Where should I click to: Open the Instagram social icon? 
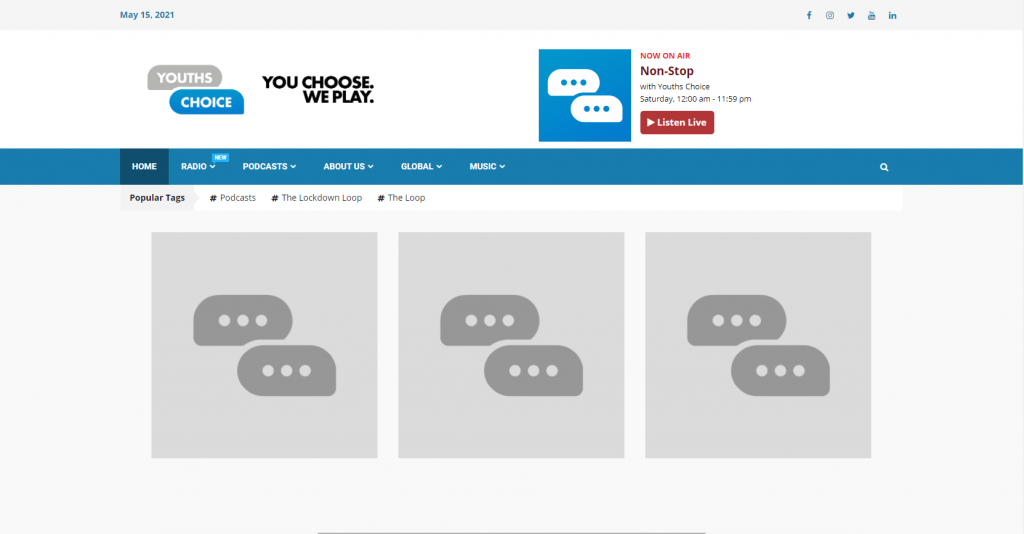(830, 15)
